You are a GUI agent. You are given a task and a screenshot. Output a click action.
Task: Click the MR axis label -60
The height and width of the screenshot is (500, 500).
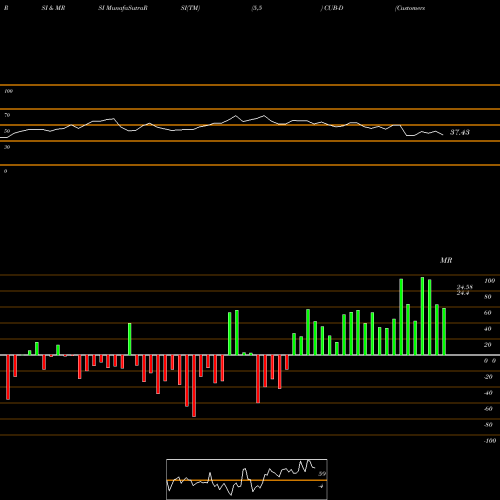[488, 409]
